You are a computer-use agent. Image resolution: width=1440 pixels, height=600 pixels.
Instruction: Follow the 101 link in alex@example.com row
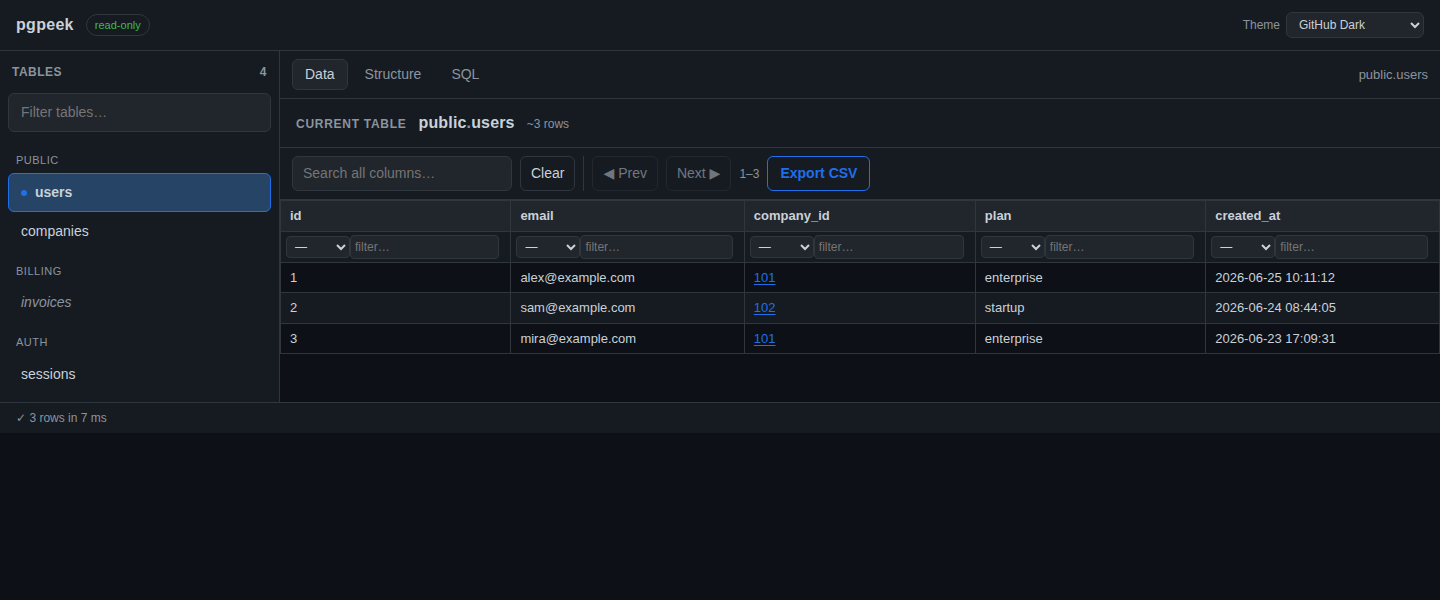pos(764,278)
